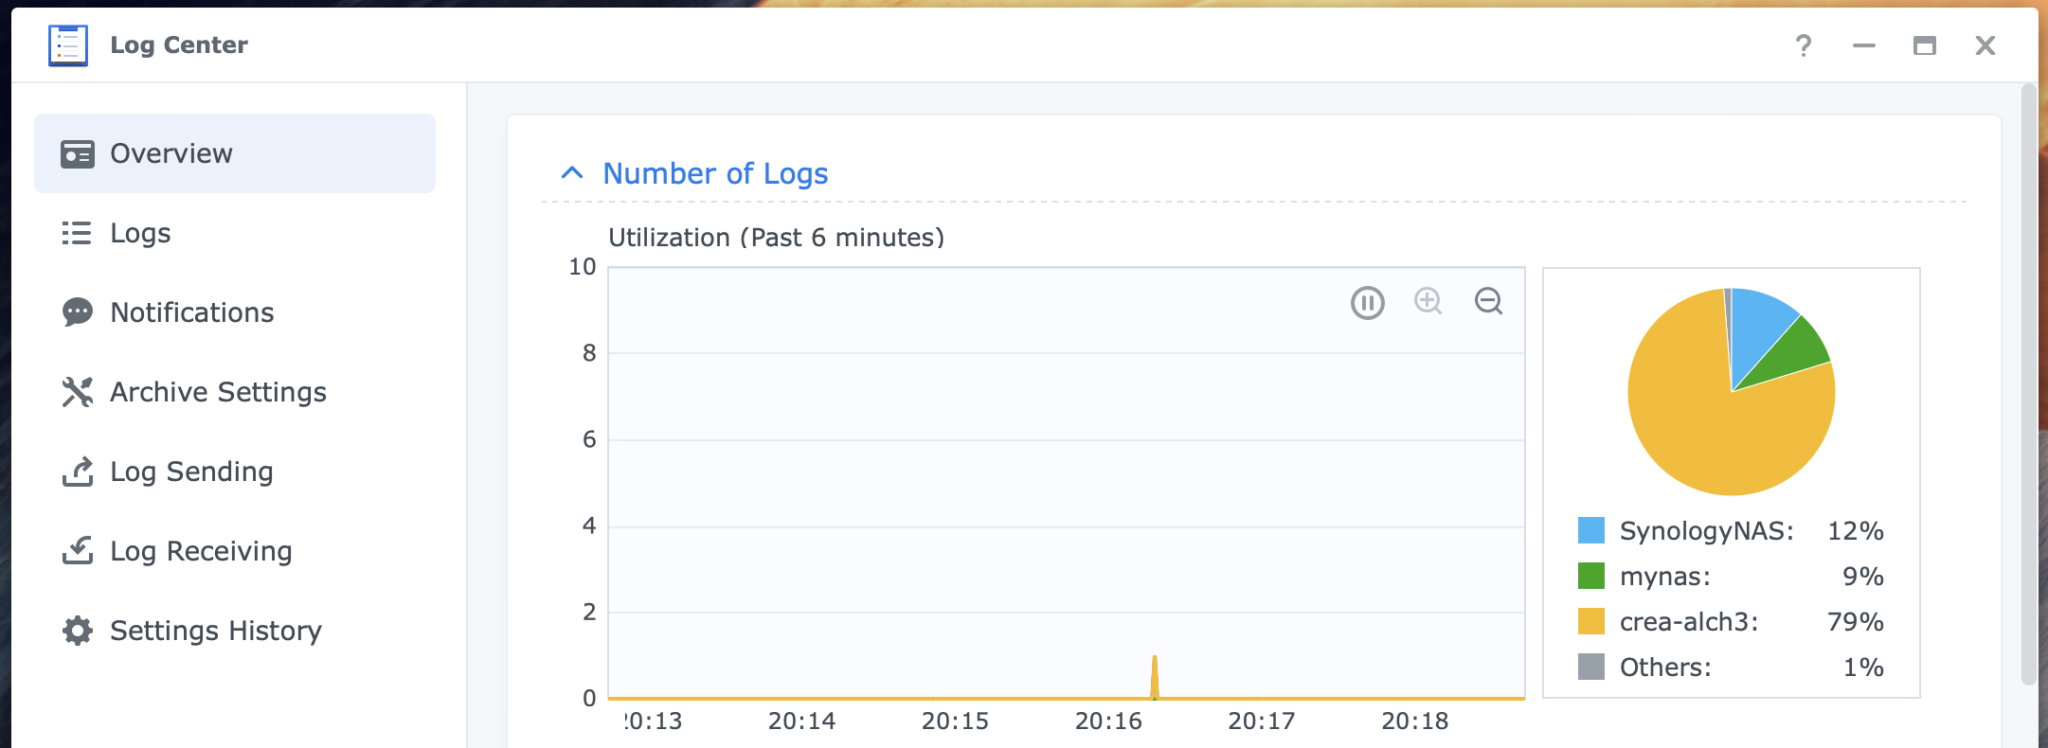The height and width of the screenshot is (748, 2048).
Task: Zoom in on the utilization chart
Action: coord(1428,301)
